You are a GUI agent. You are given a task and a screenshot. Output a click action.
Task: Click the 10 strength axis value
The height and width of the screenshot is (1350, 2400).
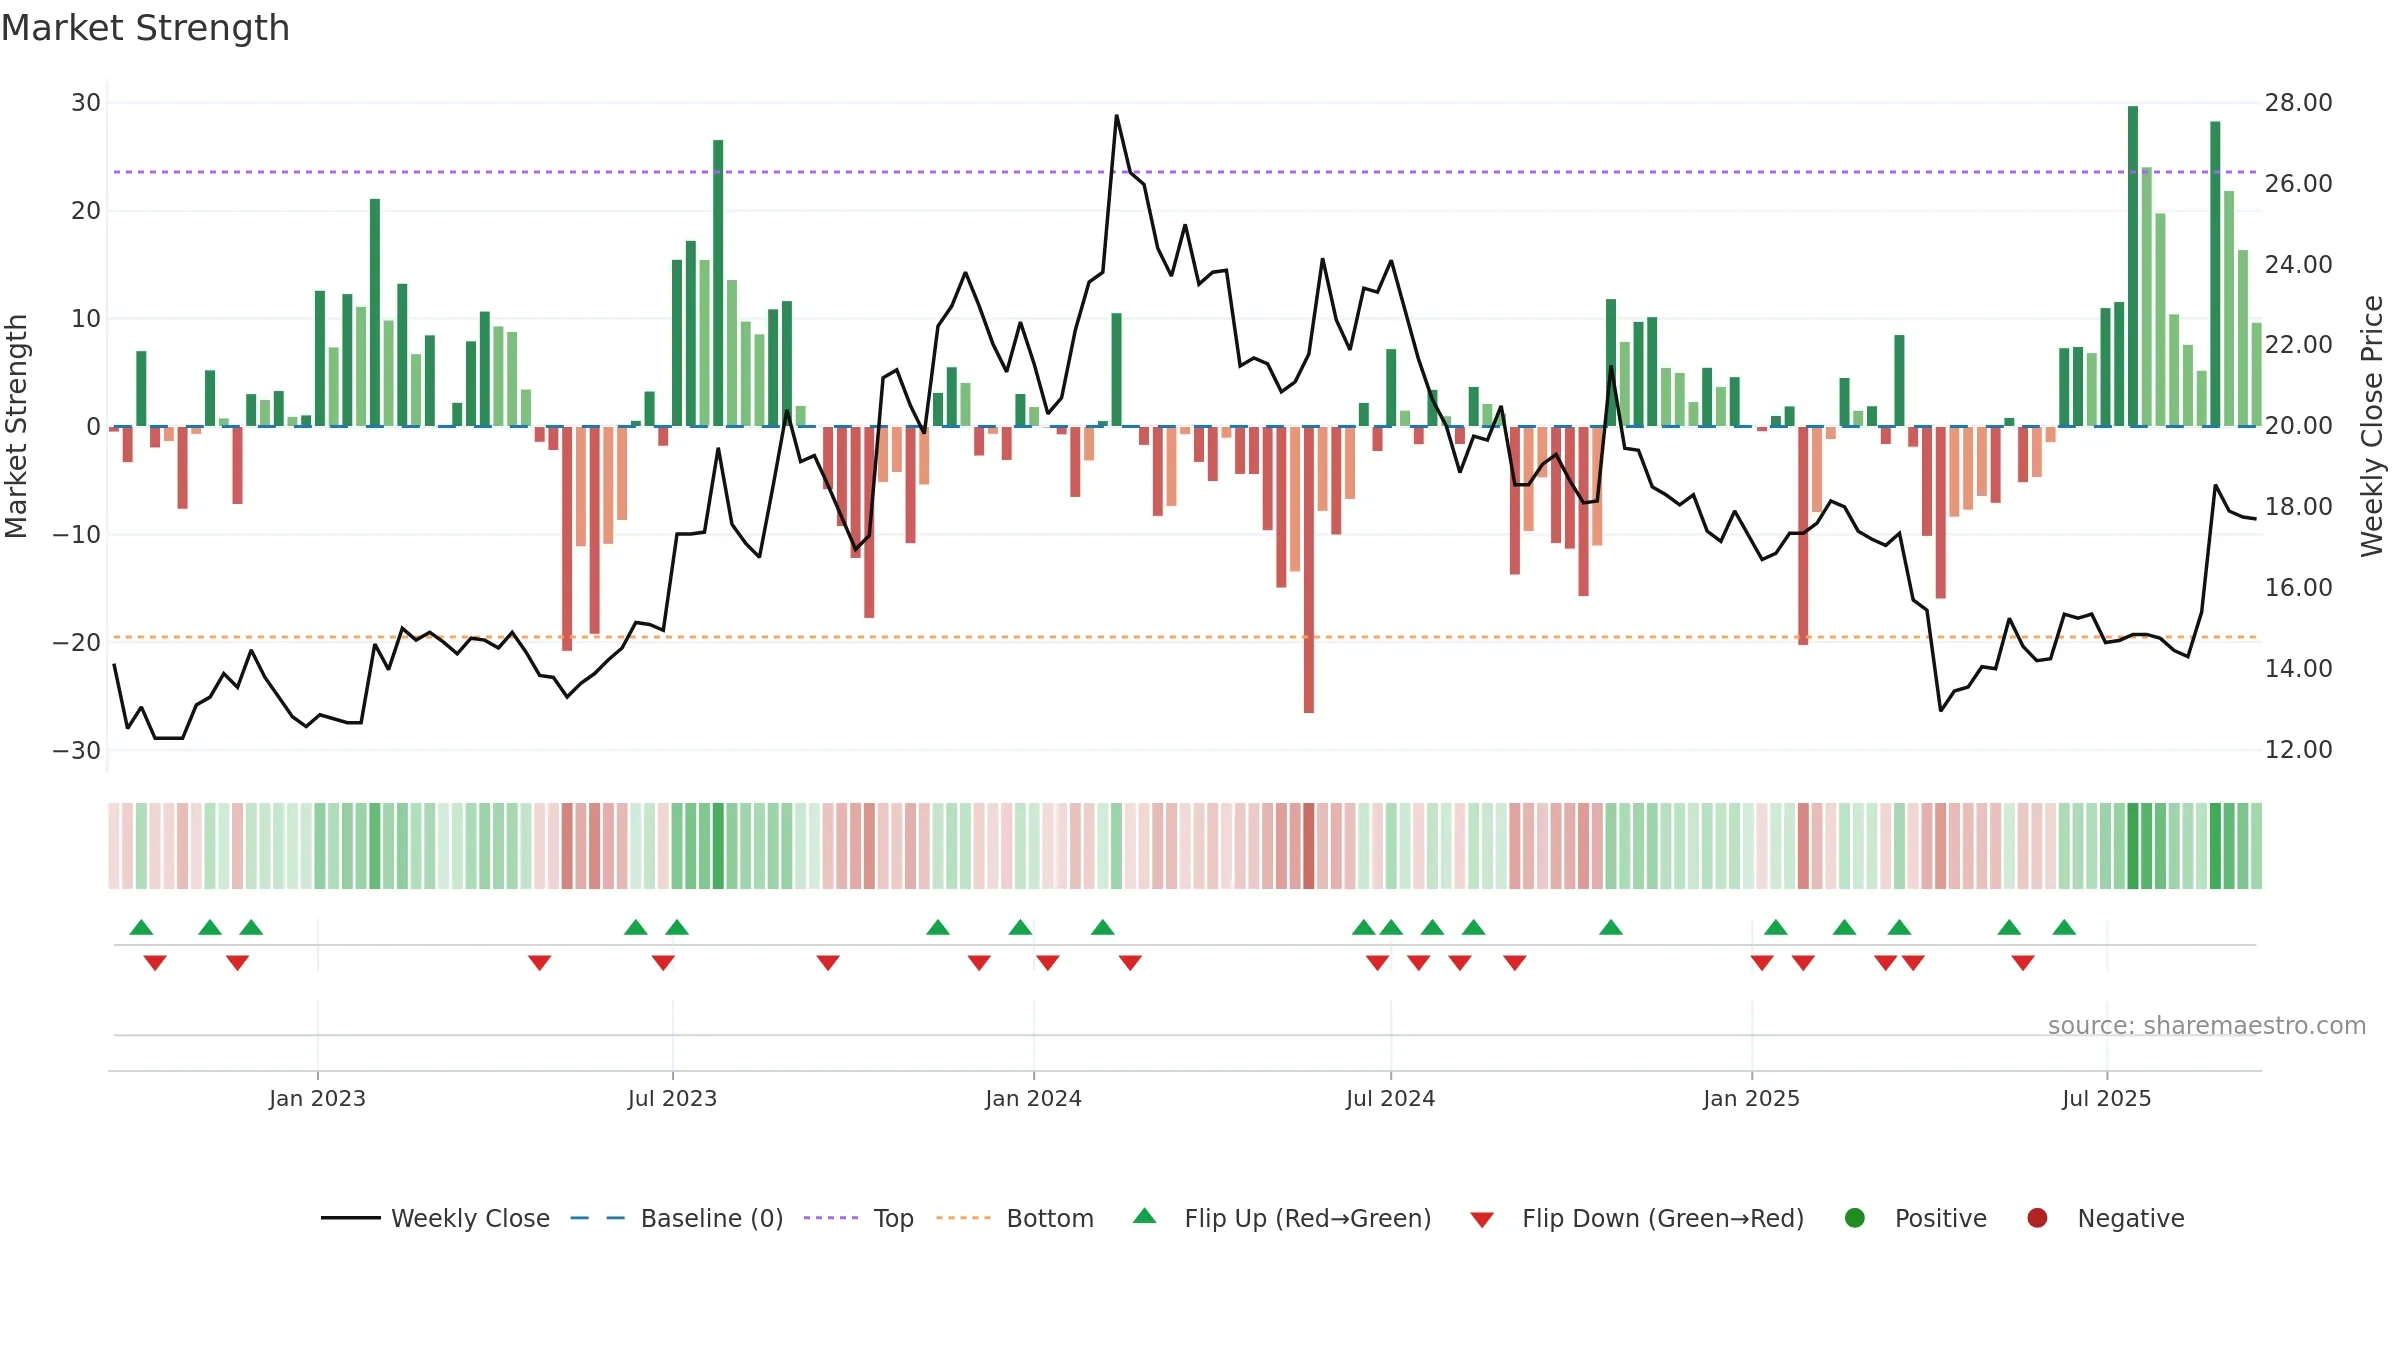click(x=86, y=319)
